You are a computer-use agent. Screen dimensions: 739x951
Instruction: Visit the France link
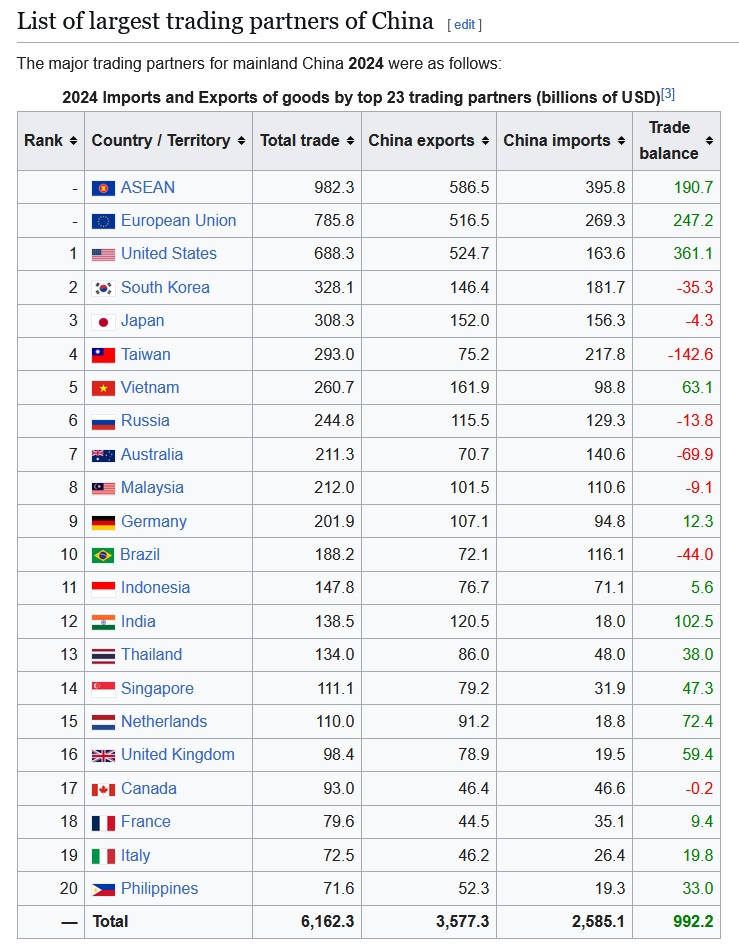(146, 822)
